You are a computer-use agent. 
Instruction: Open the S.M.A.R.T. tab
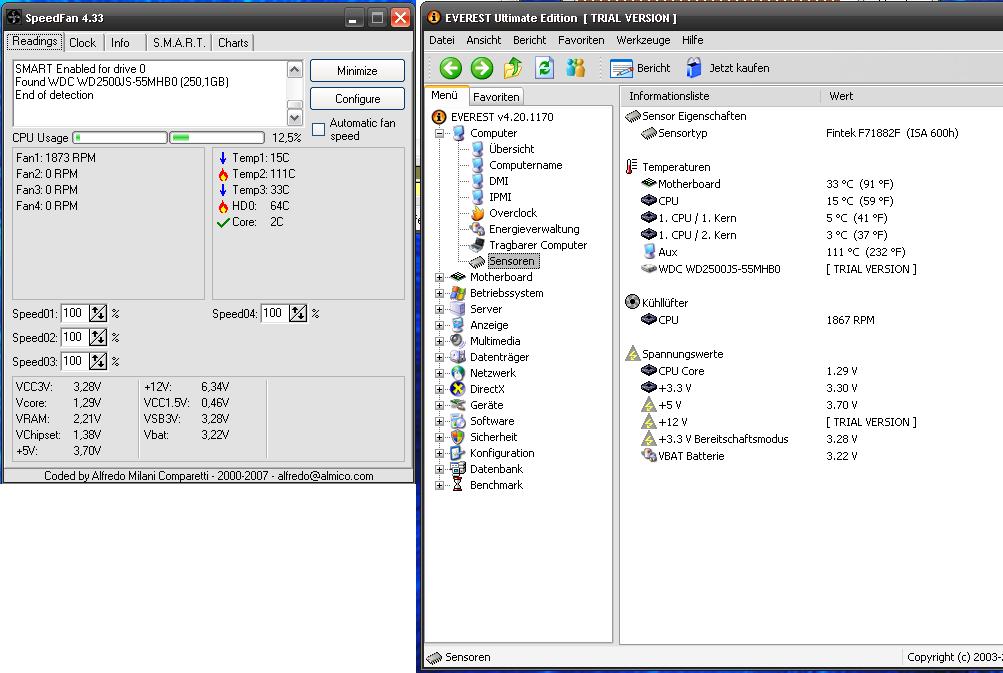click(x=179, y=43)
